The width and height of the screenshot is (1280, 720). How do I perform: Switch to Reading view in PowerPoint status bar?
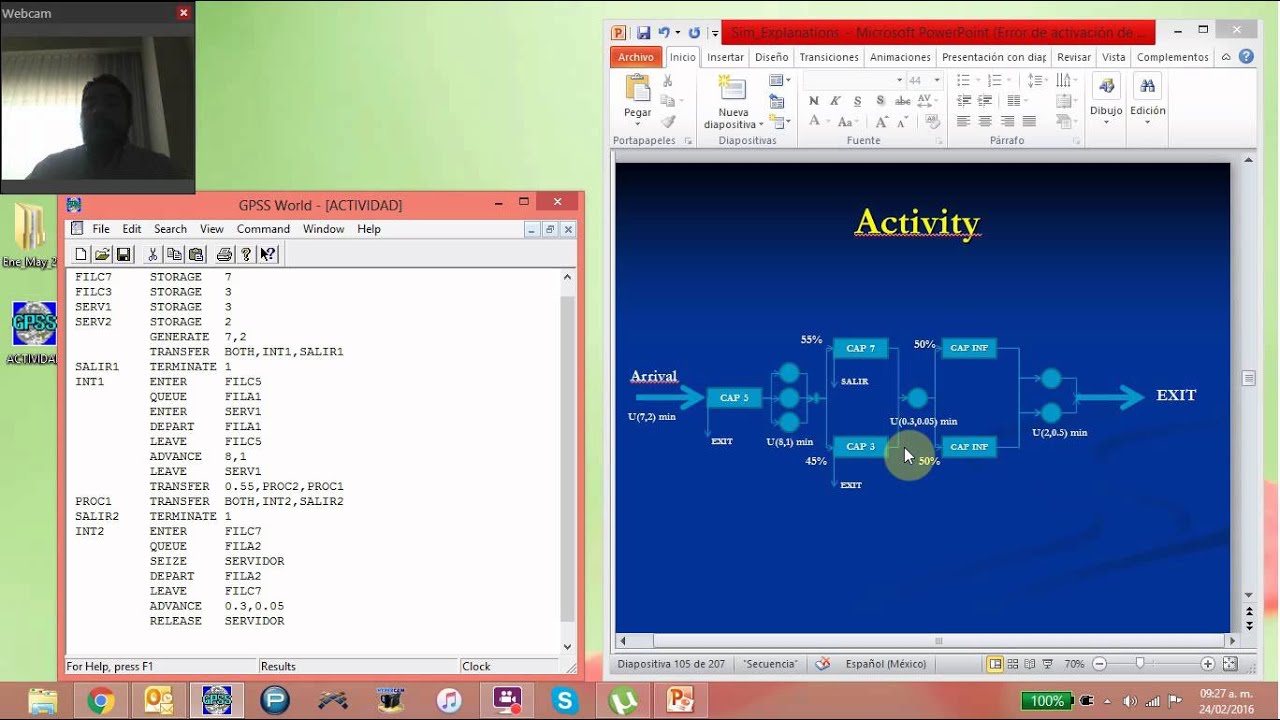[x=1030, y=664]
